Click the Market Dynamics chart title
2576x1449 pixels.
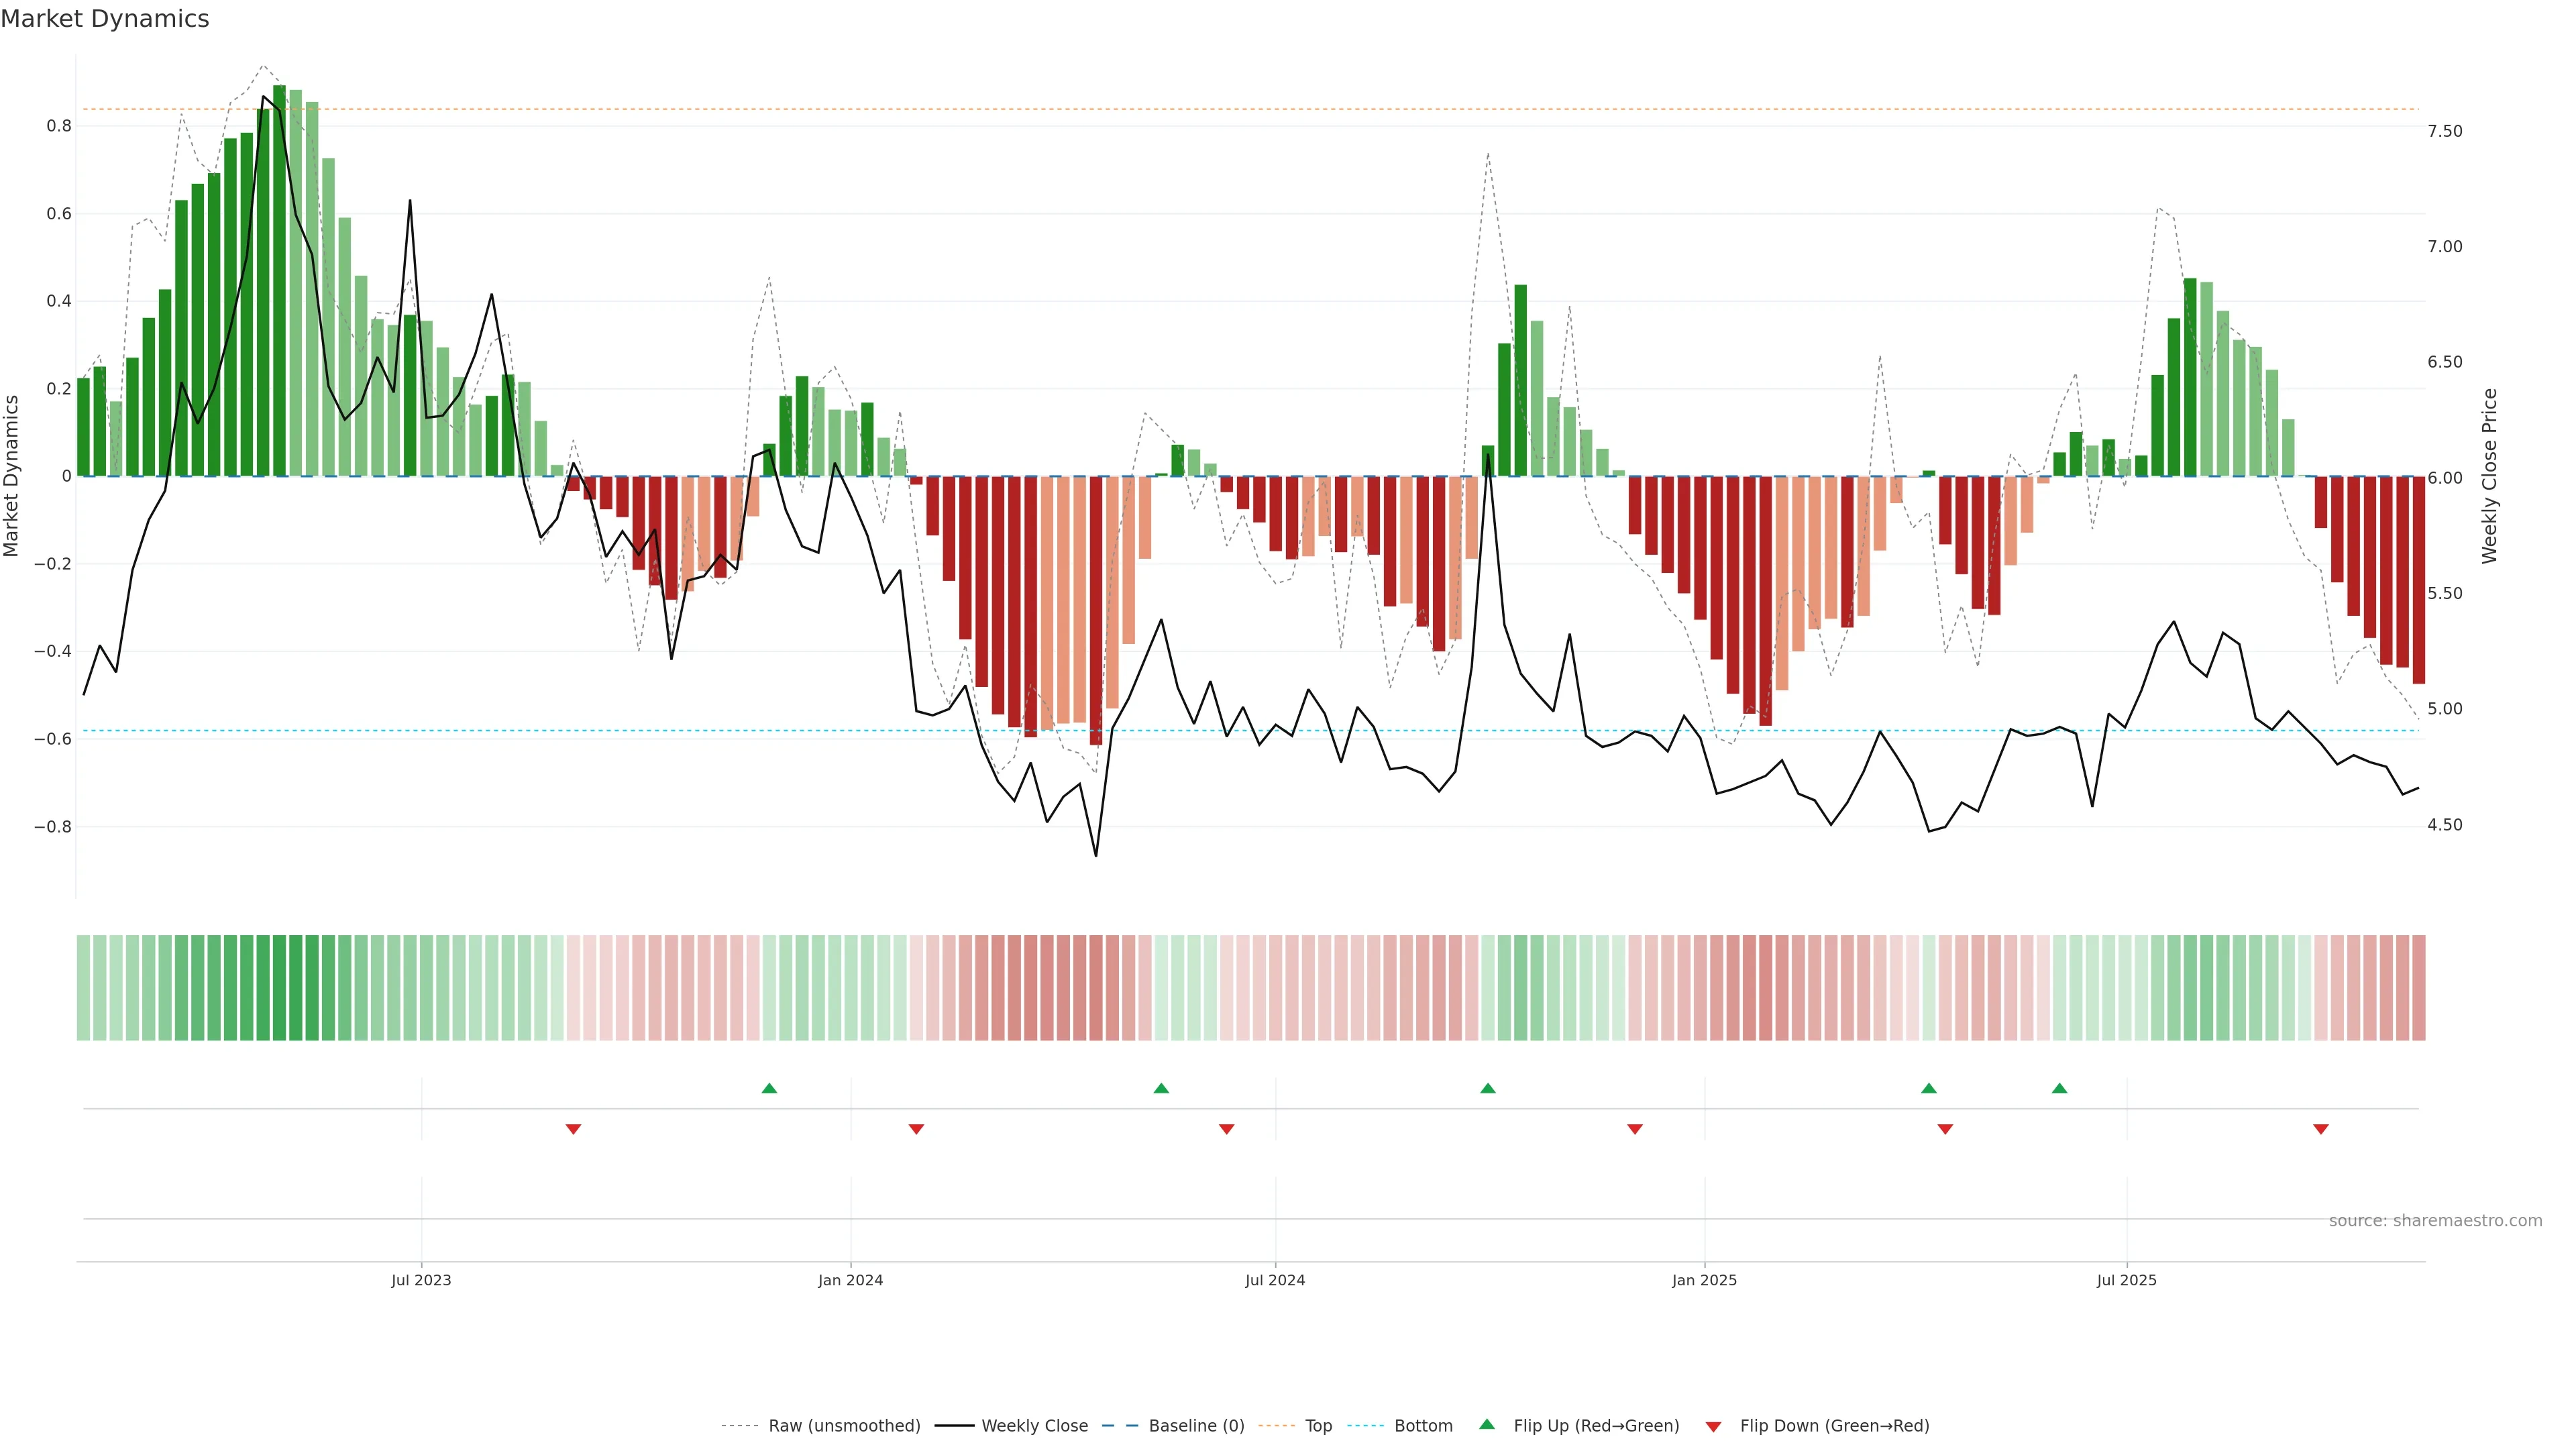tap(105, 19)
